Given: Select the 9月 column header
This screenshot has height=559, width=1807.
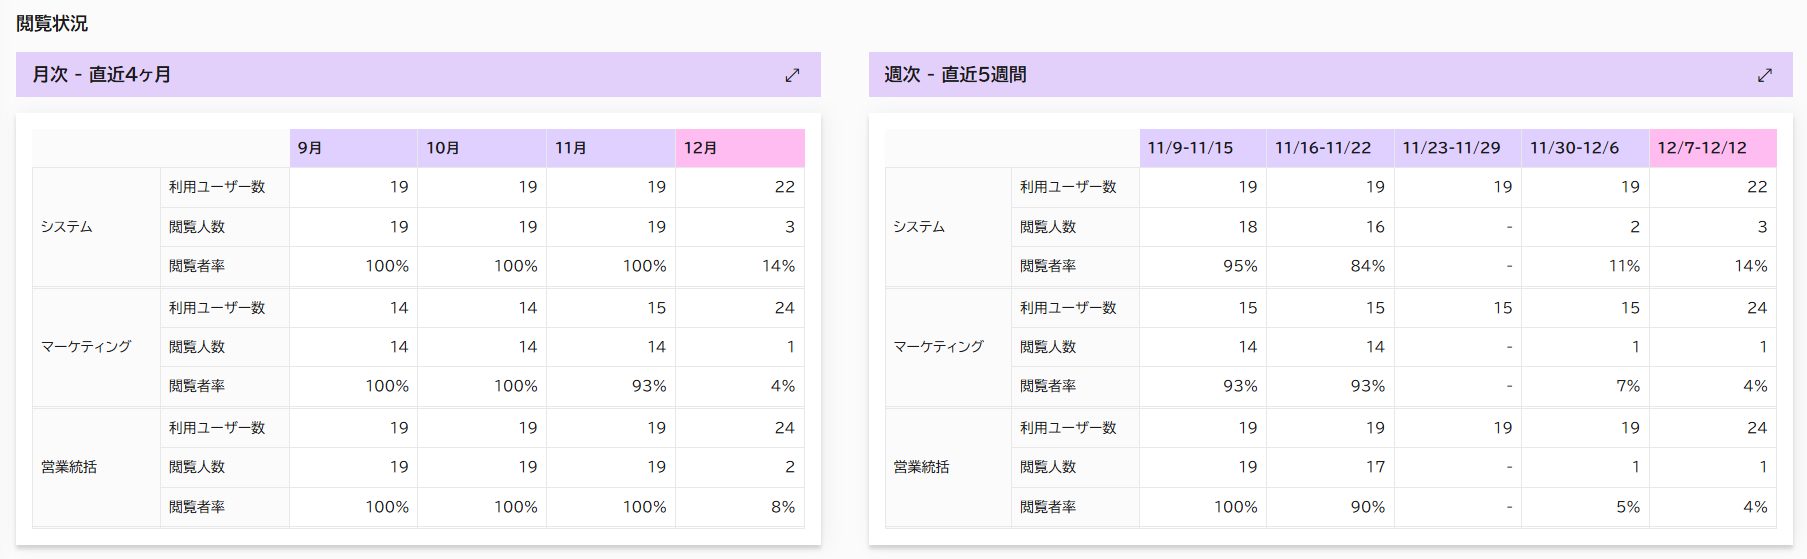Looking at the screenshot, I should pos(353,148).
